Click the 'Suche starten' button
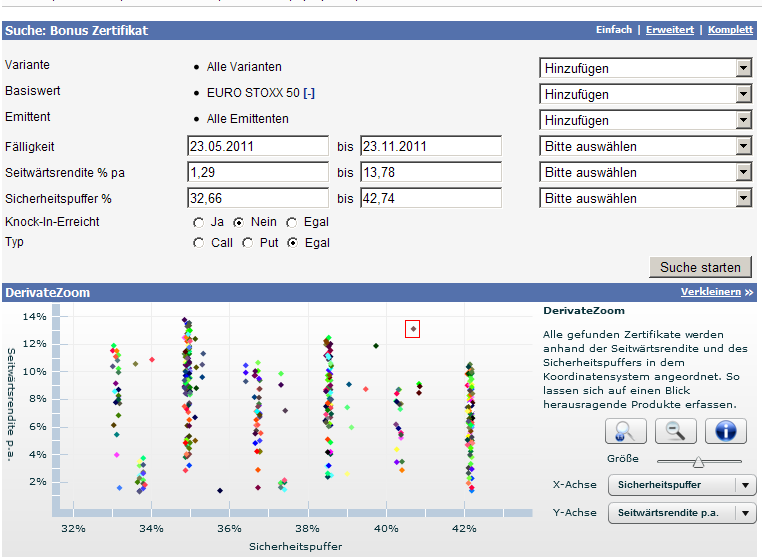The image size is (774, 557). [x=700, y=267]
